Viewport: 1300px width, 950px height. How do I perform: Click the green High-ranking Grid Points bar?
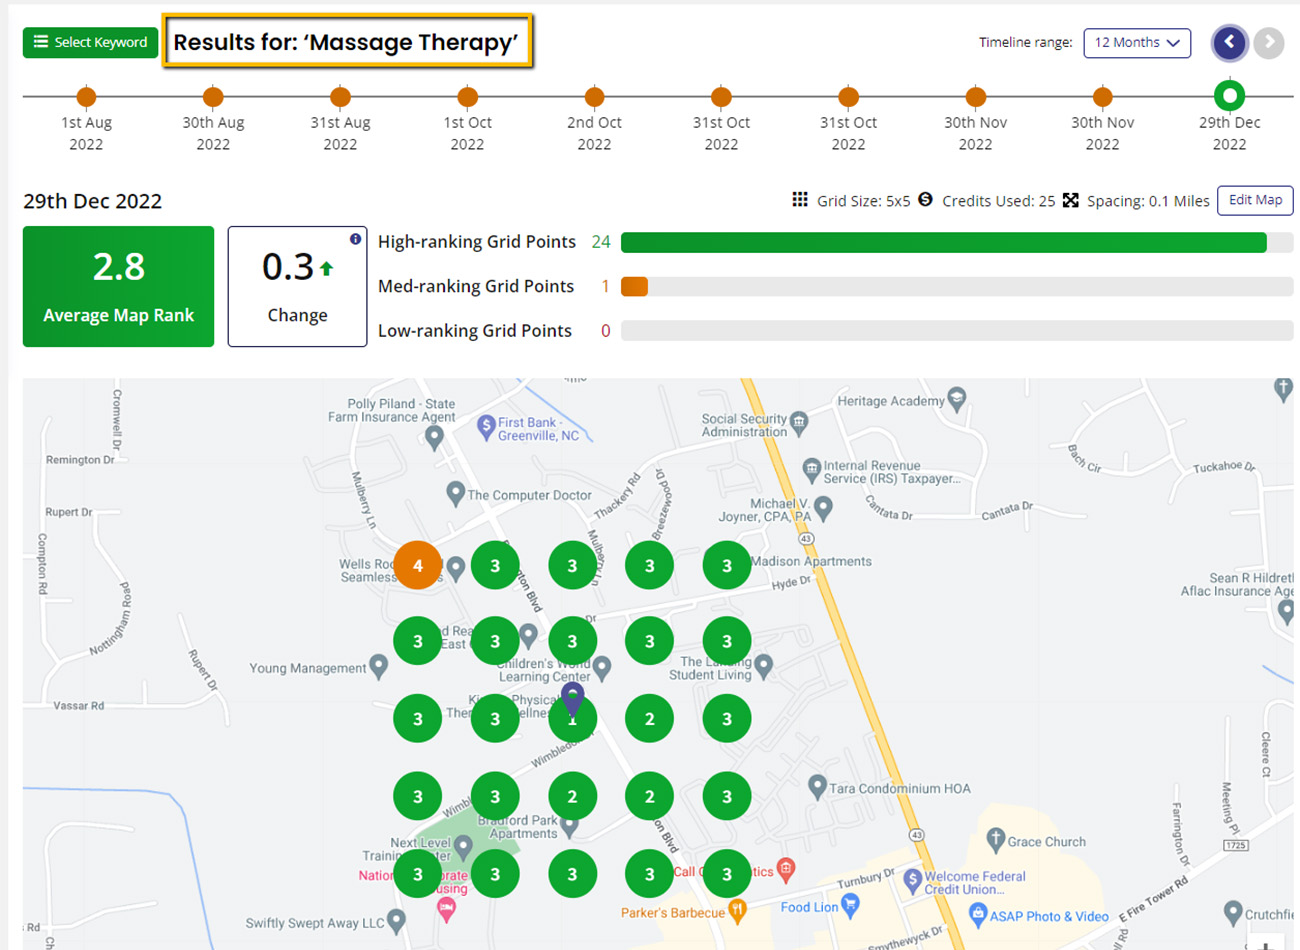pos(943,243)
